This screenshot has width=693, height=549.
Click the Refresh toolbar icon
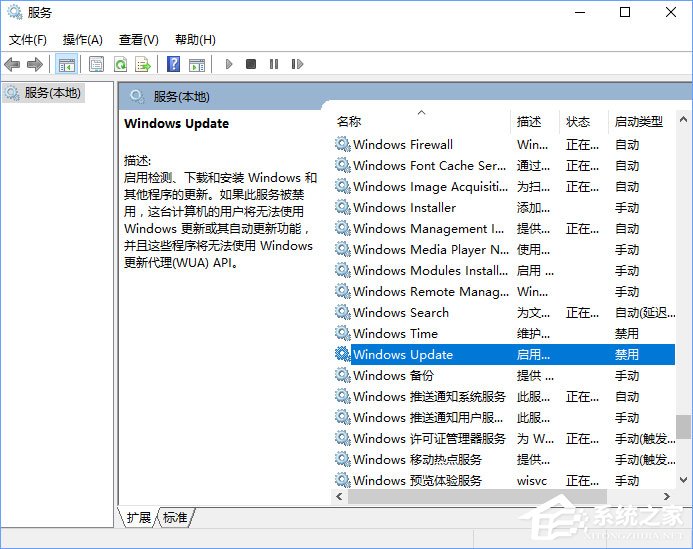(x=120, y=65)
